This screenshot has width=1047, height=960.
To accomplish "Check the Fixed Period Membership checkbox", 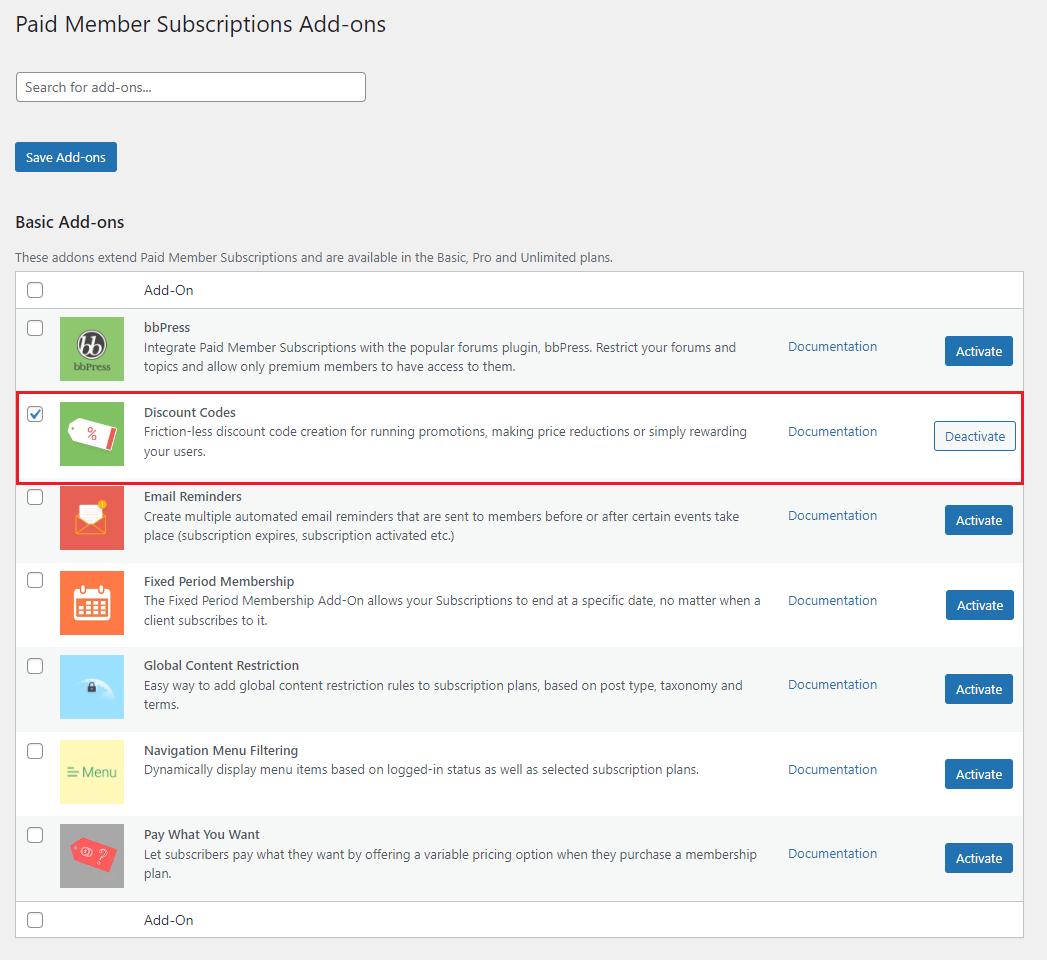I will (x=35, y=580).
